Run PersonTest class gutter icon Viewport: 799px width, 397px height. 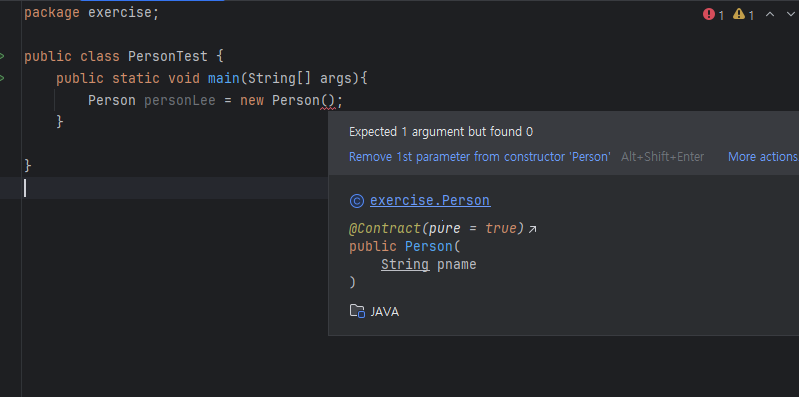point(3,56)
